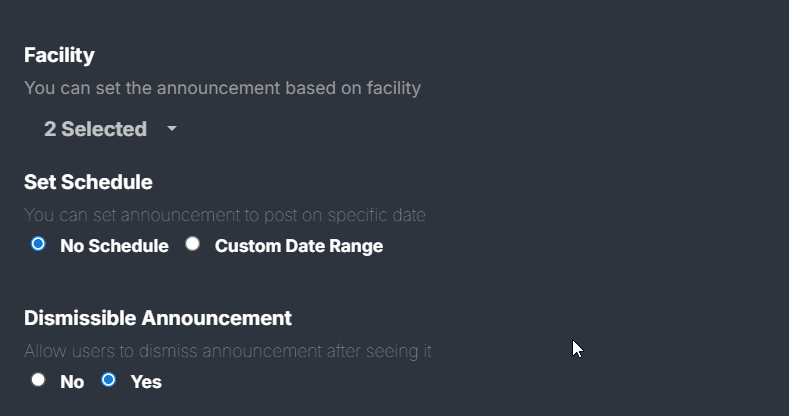The image size is (789, 416).
Task: Click the "No Schedule" label text
Action: pos(114,246)
